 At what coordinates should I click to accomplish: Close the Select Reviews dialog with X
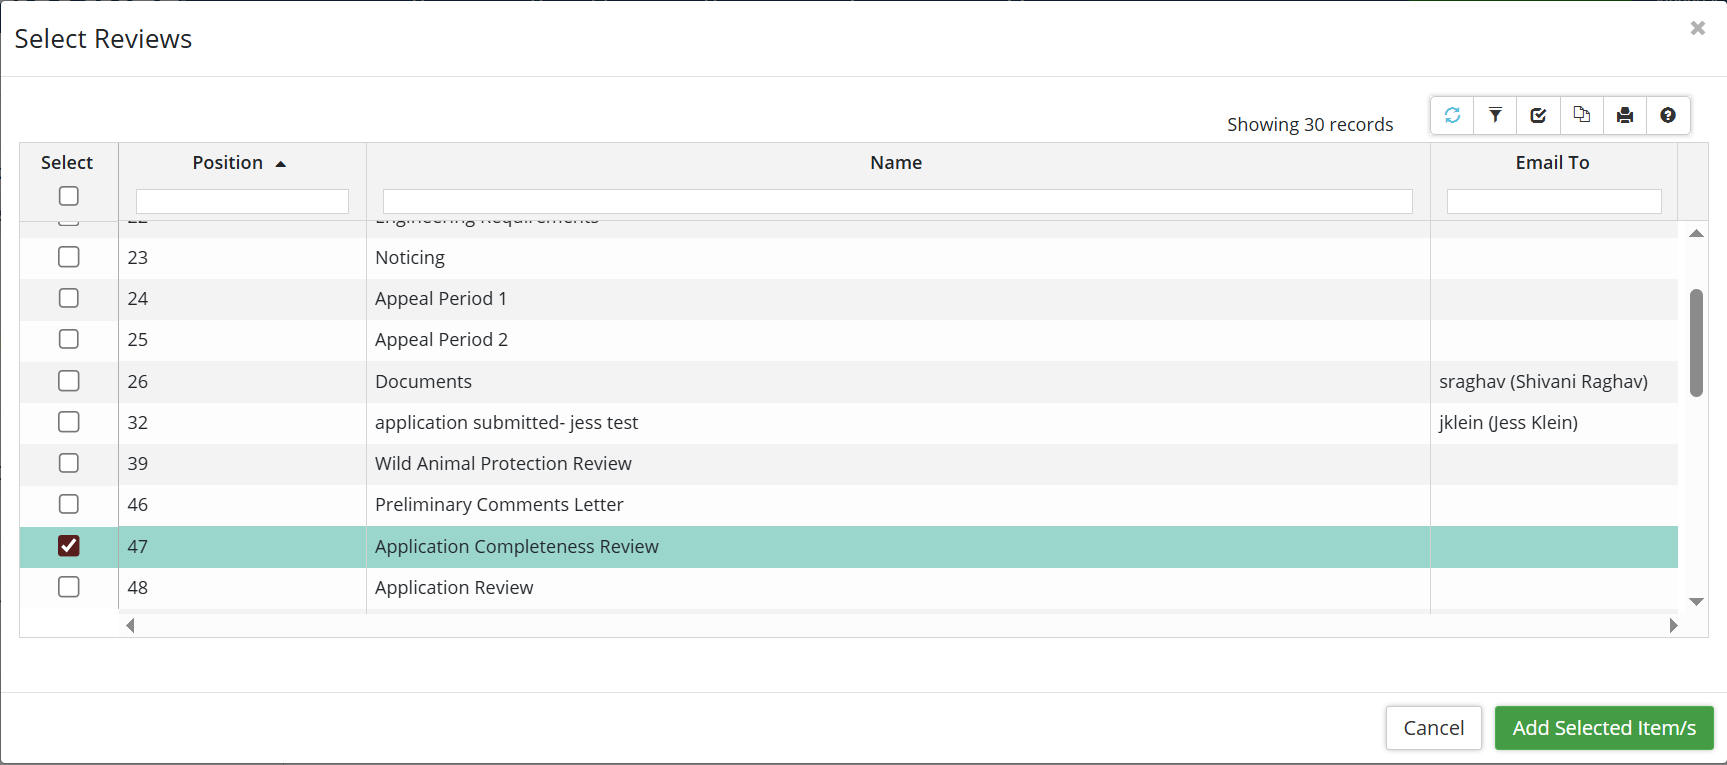[1697, 28]
